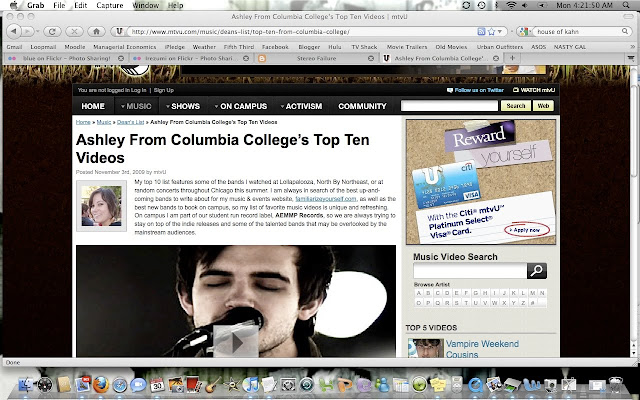Click Ashley's profile photo thumbnail
The image size is (640, 400).
click(x=102, y=206)
